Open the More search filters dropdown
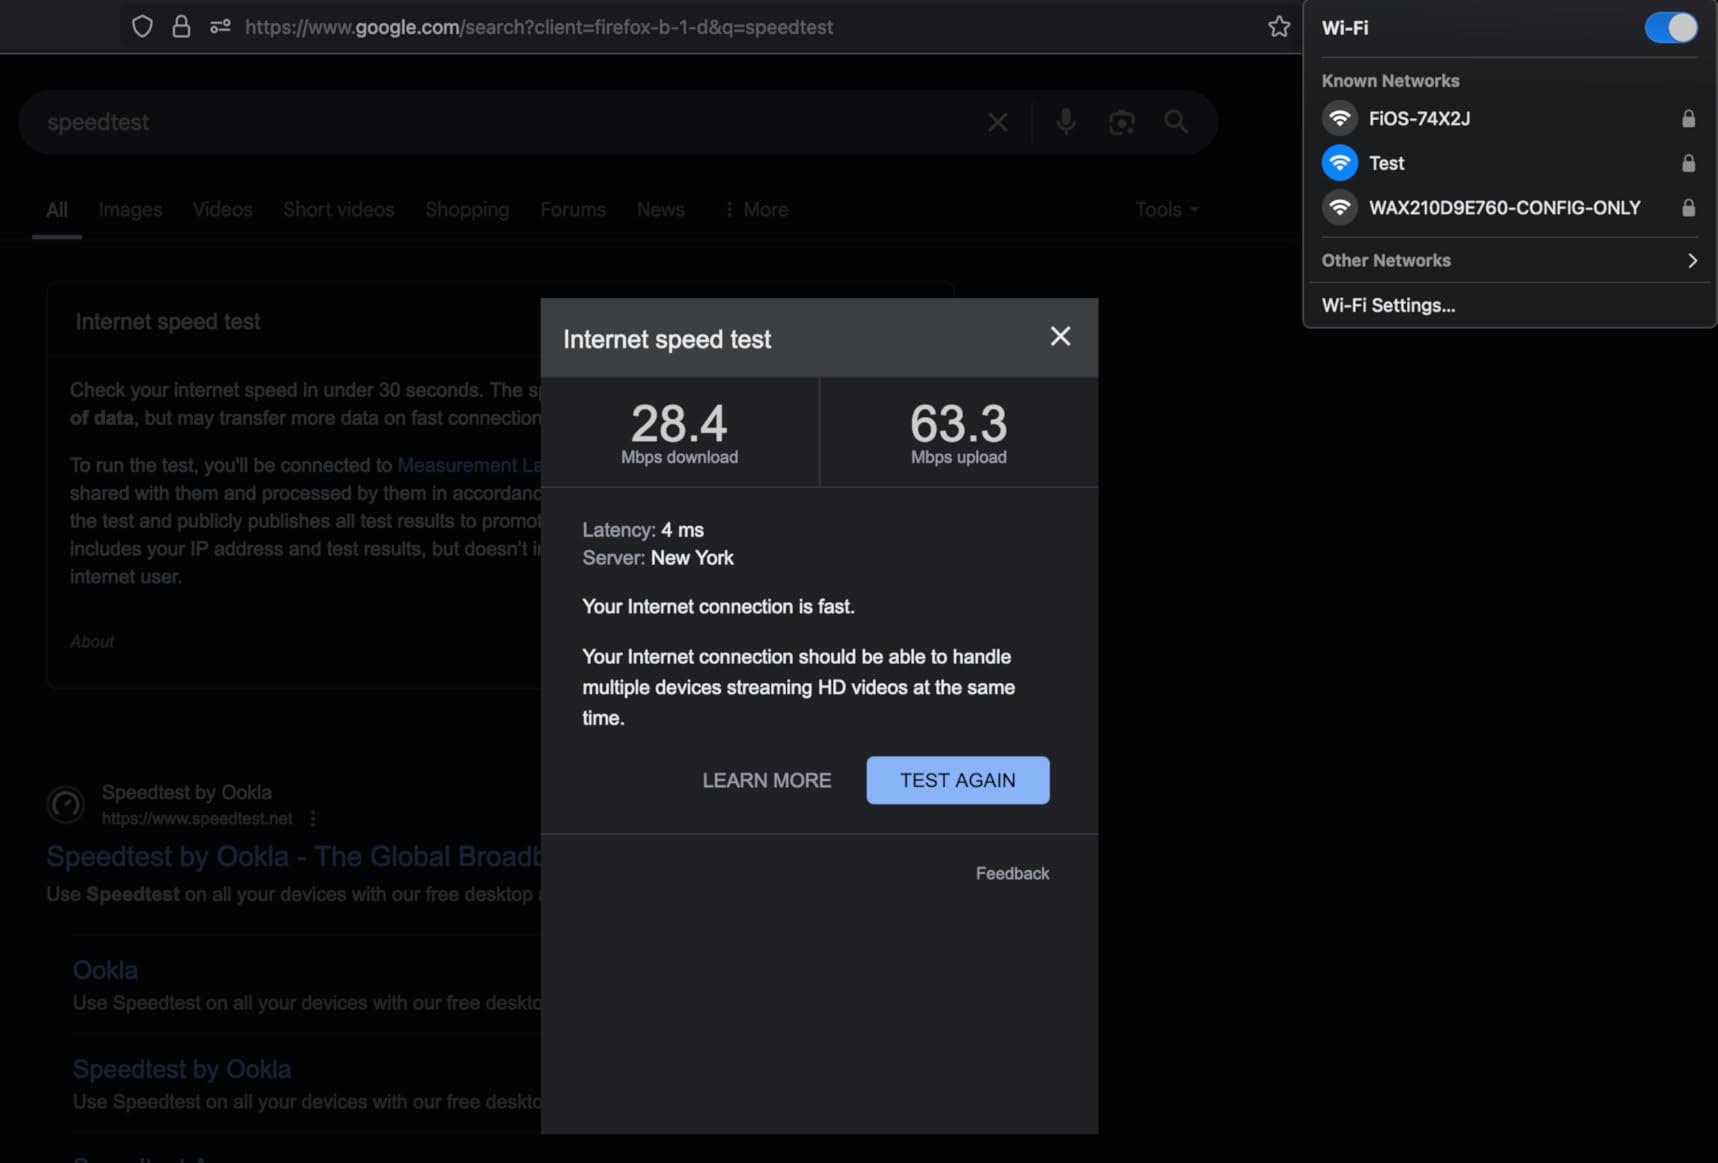 click(756, 210)
